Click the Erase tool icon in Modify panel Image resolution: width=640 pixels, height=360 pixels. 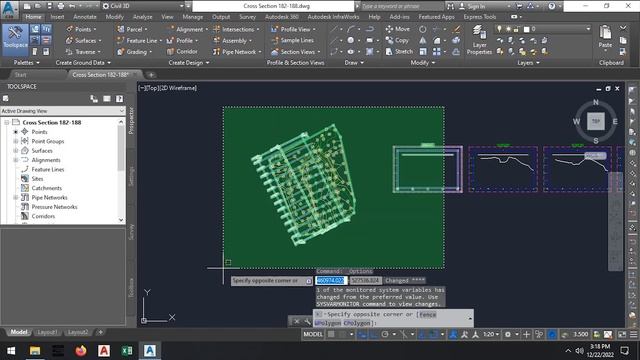point(456,29)
